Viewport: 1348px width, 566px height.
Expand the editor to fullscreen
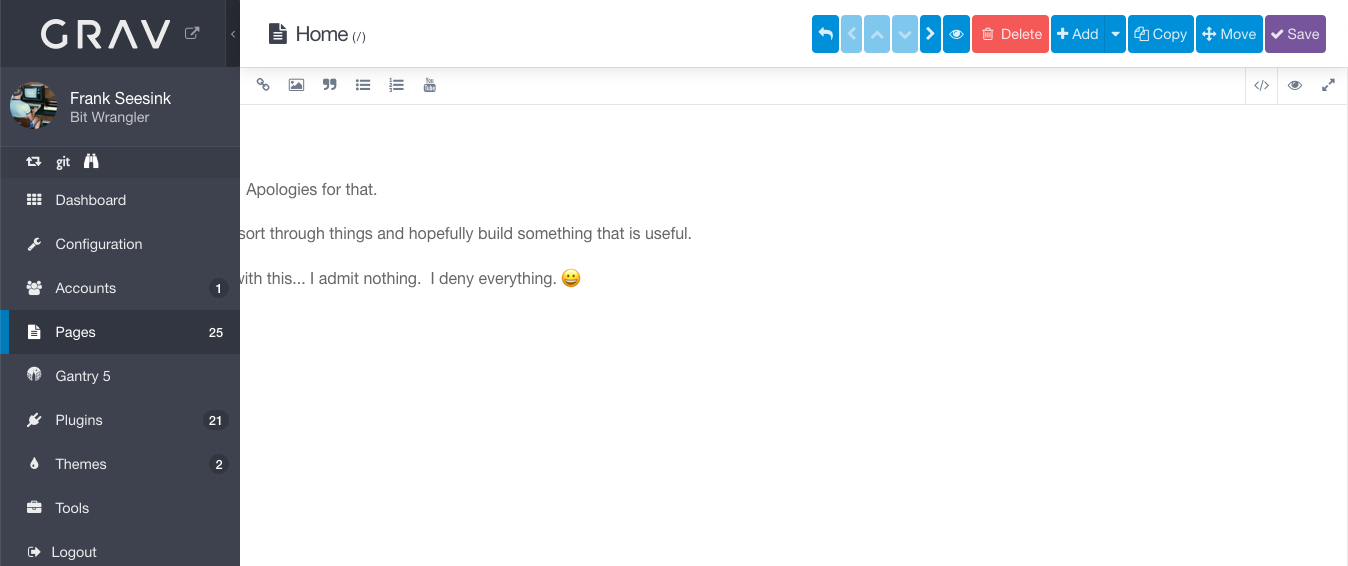[x=1328, y=86]
